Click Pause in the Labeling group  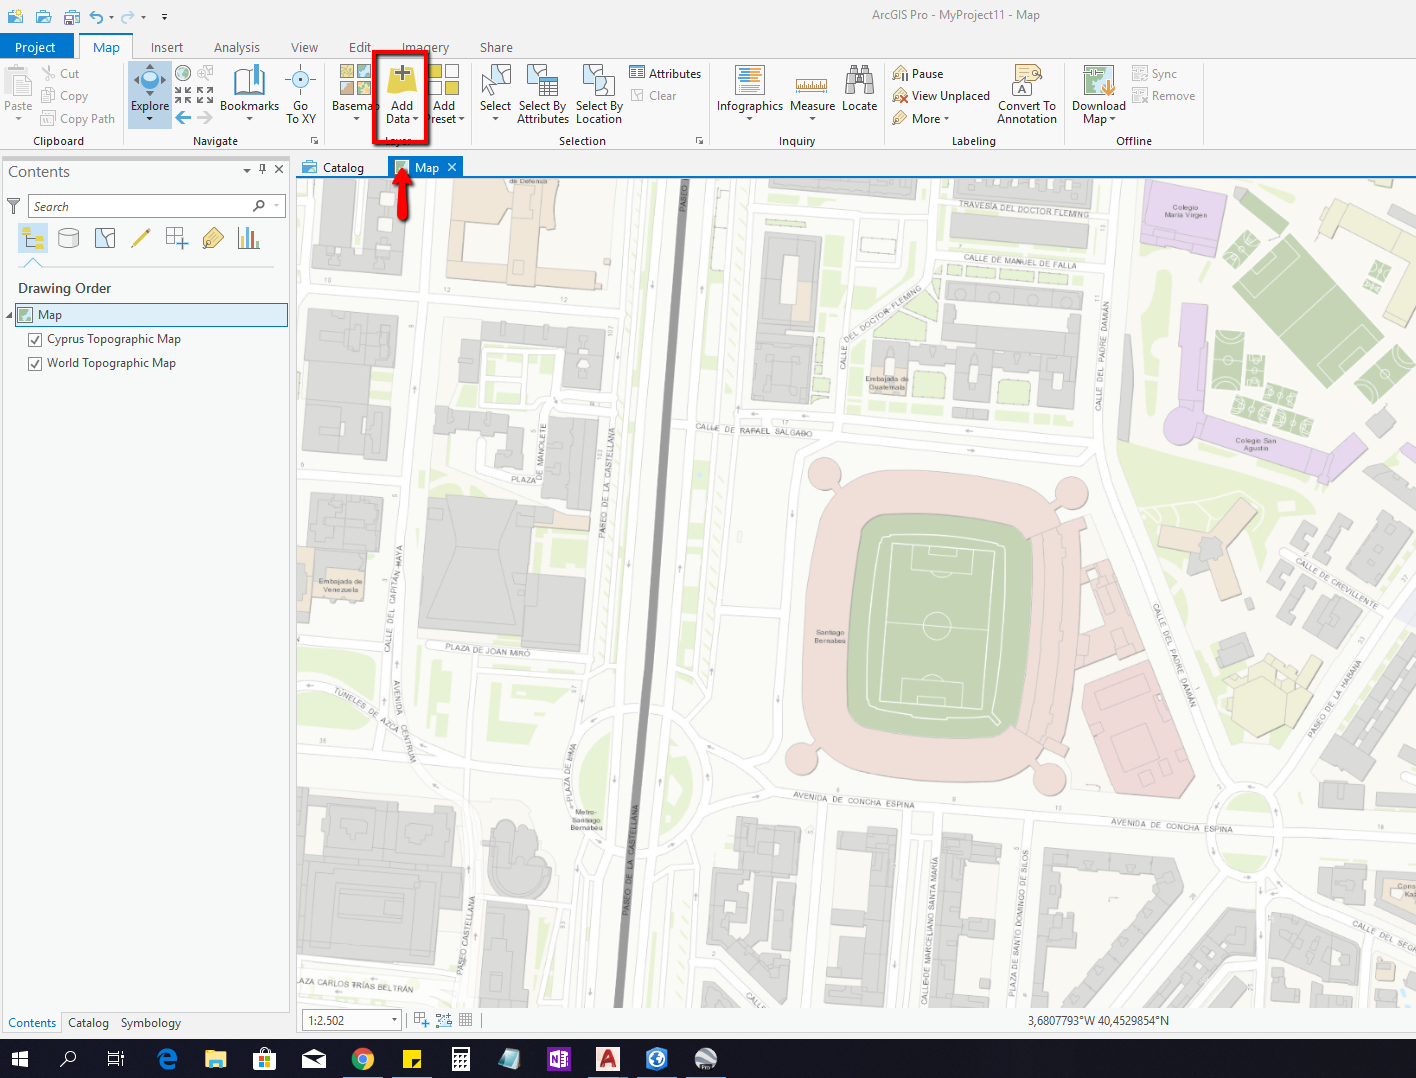point(918,73)
